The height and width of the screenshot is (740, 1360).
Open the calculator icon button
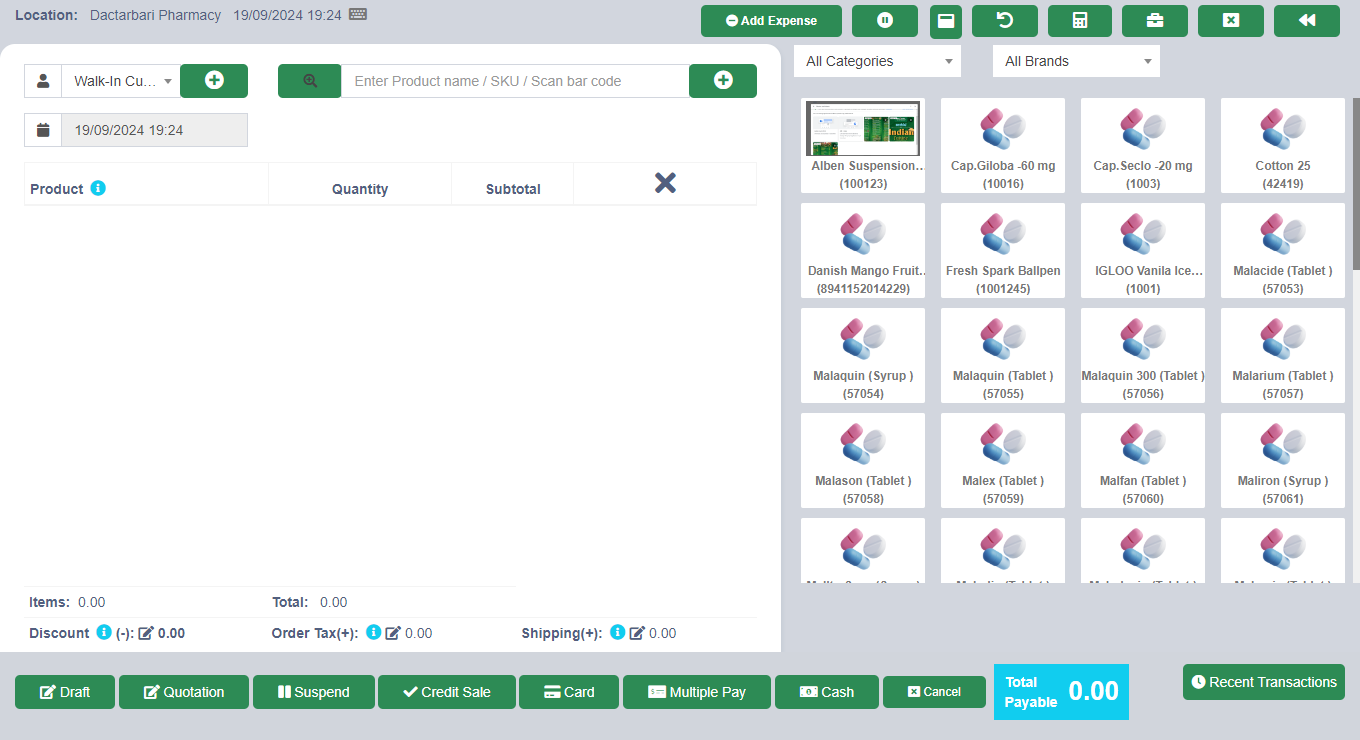[1079, 21]
